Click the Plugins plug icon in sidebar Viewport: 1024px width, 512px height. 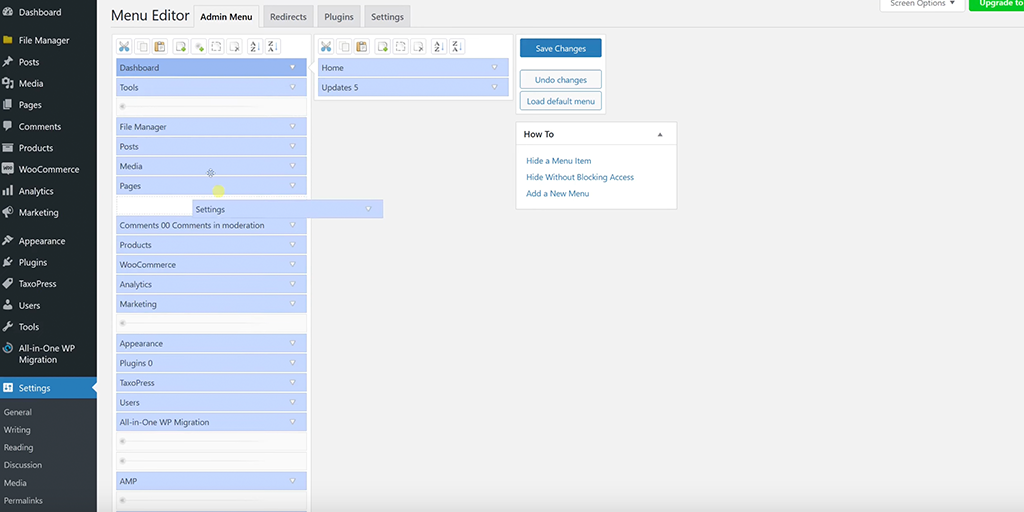click(8, 262)
